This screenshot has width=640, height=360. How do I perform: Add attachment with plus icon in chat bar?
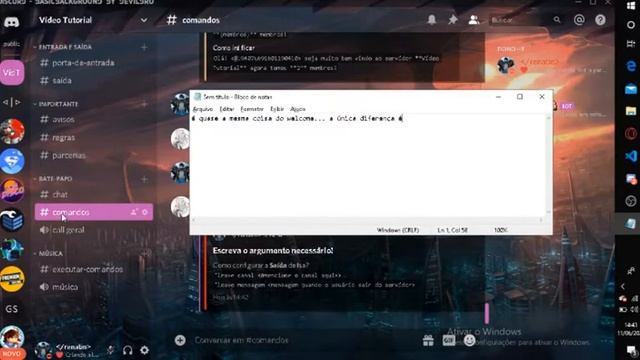pos(180,340)
